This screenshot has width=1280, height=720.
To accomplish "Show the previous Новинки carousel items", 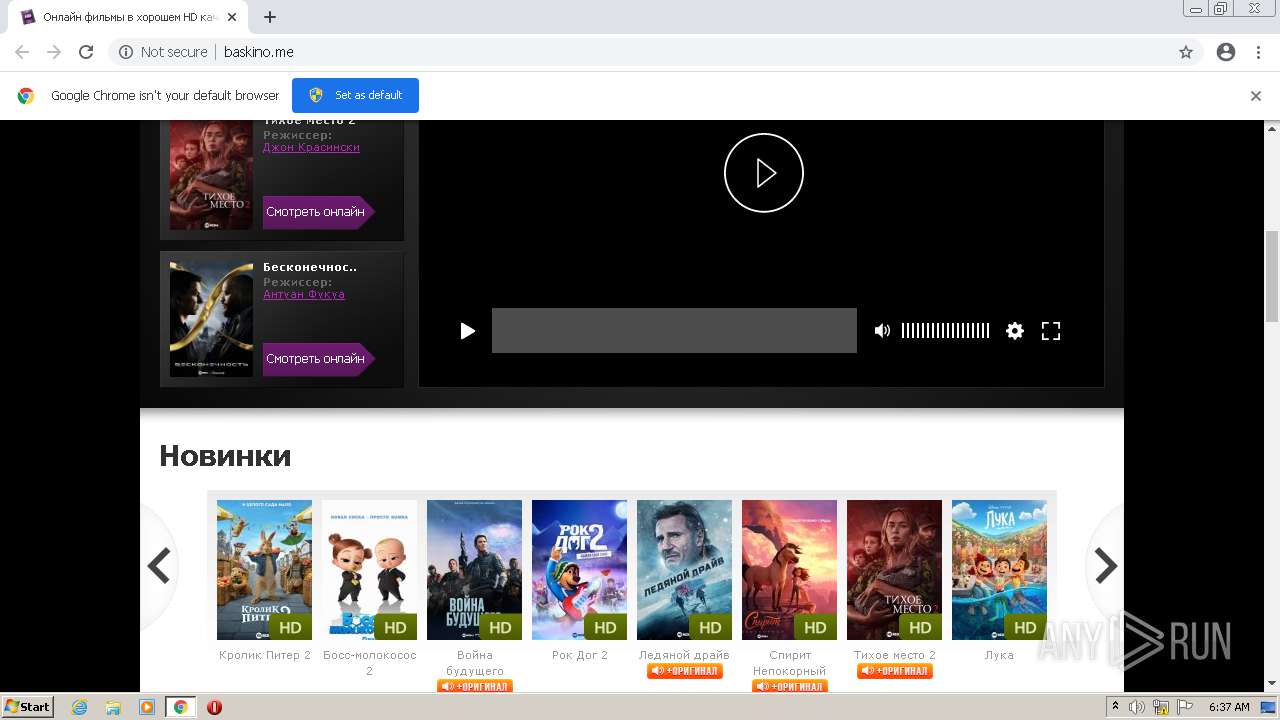I will click(x=159, y=566).
